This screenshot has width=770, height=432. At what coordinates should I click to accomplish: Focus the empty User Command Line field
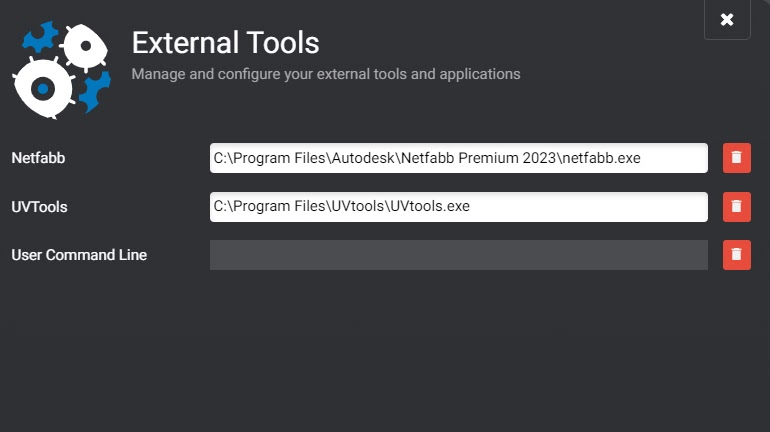tap(459, 255)
